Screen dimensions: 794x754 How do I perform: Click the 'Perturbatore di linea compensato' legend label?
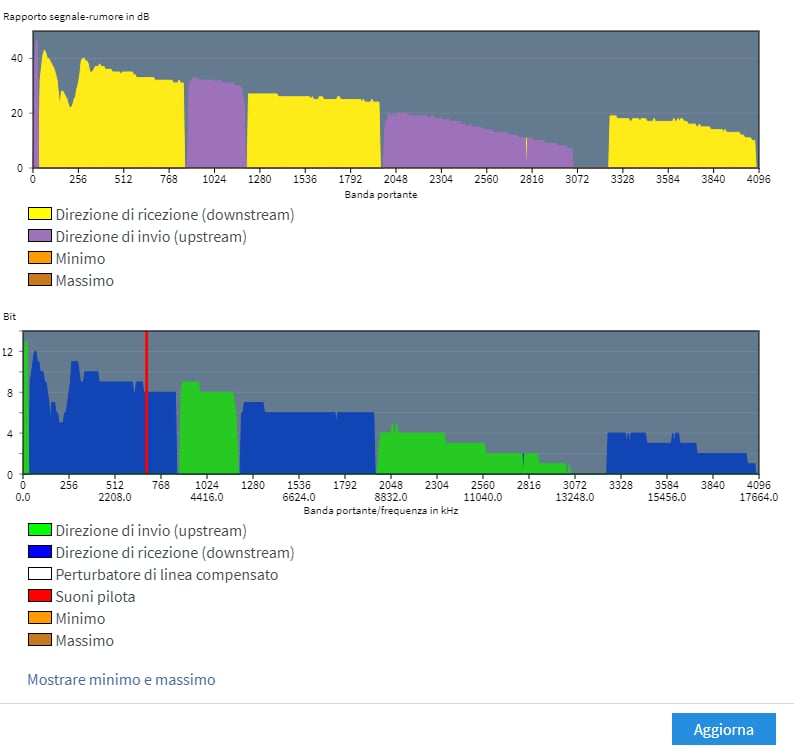[167, 575]
